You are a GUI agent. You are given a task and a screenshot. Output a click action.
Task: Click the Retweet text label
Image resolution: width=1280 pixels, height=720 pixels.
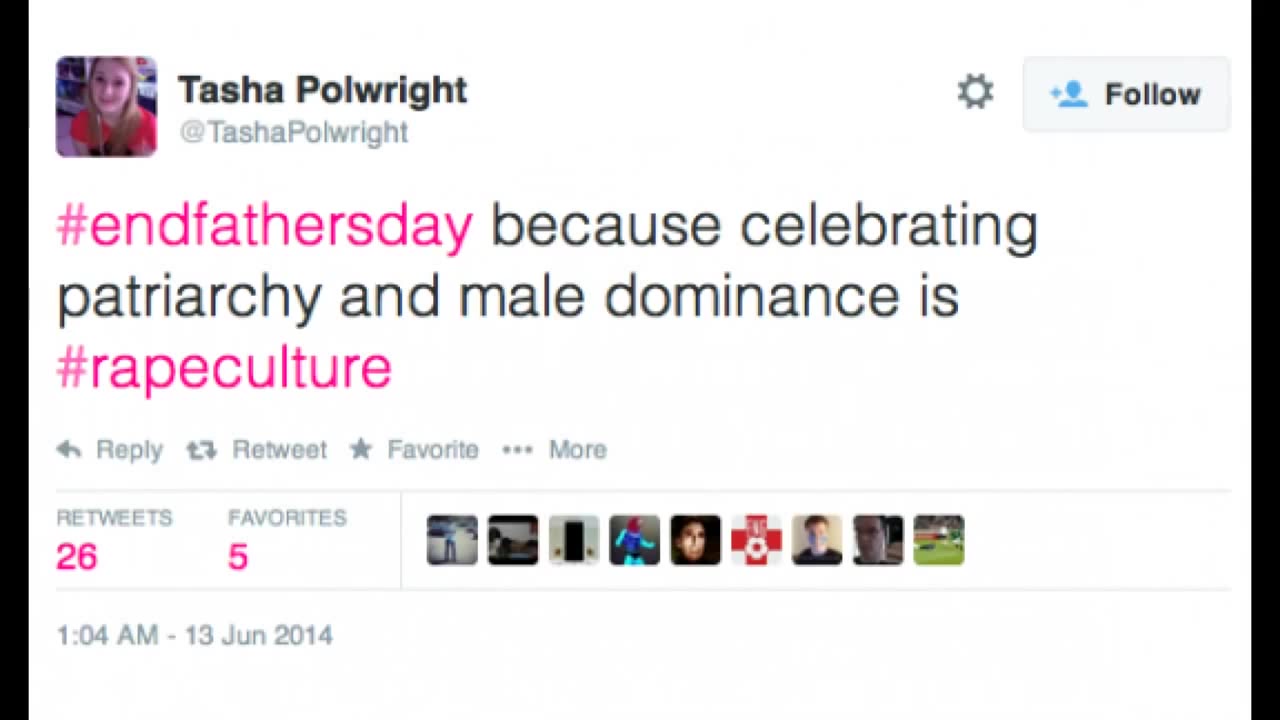279,450
